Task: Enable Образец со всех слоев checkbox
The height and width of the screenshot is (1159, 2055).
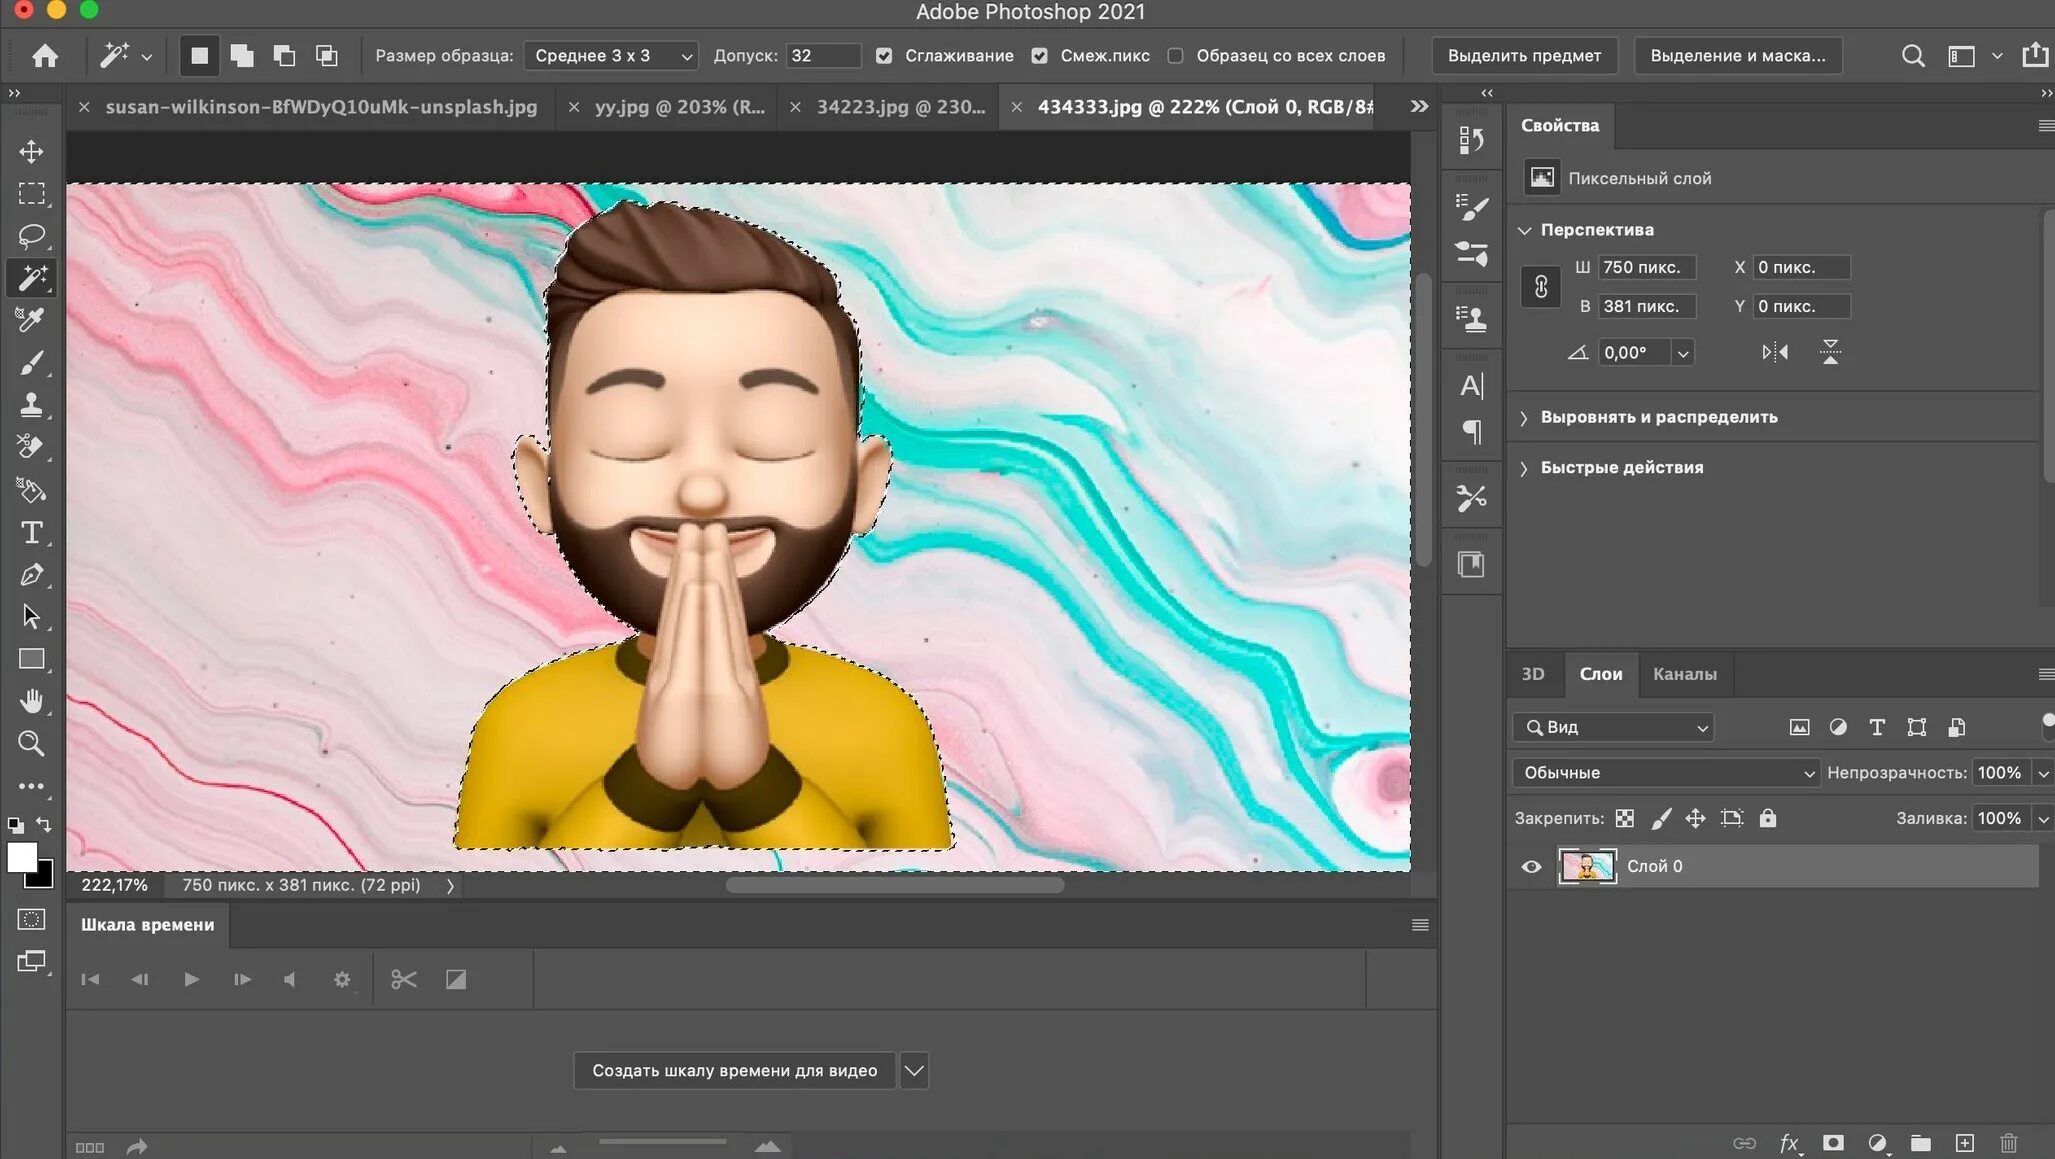Action: (1176, 56)
